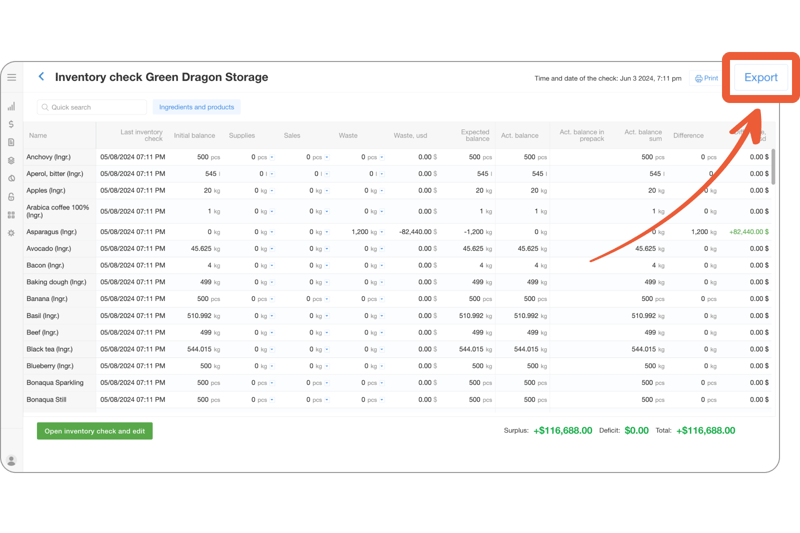Expand Asparagus waste 1,200 kg arrow
The image size is (800, 533).
382,232
